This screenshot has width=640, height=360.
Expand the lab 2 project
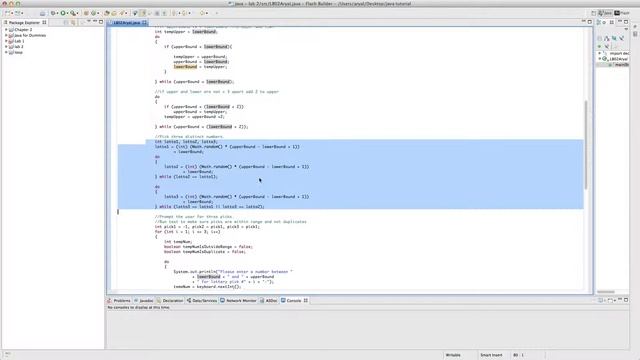6,47
